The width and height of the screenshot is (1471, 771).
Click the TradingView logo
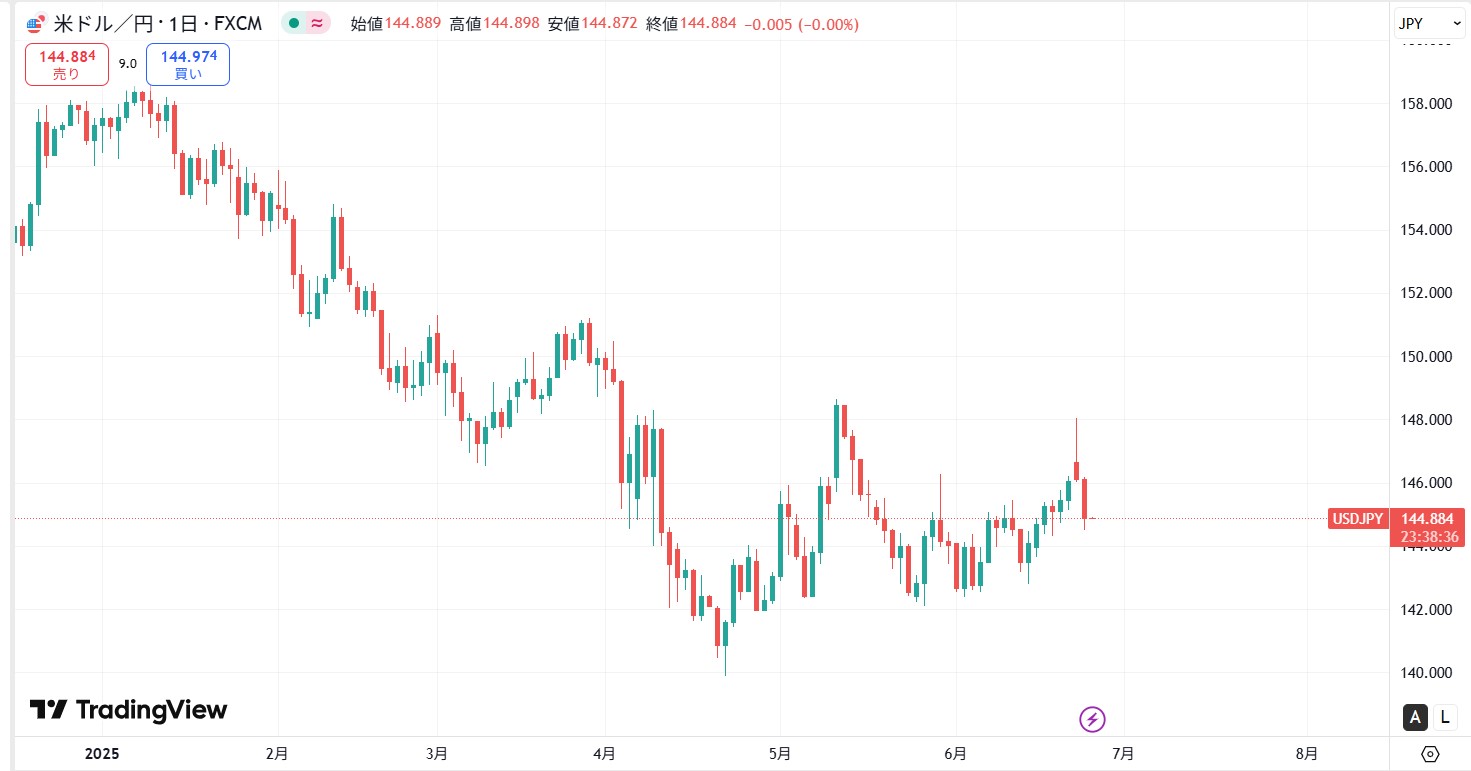128,710
